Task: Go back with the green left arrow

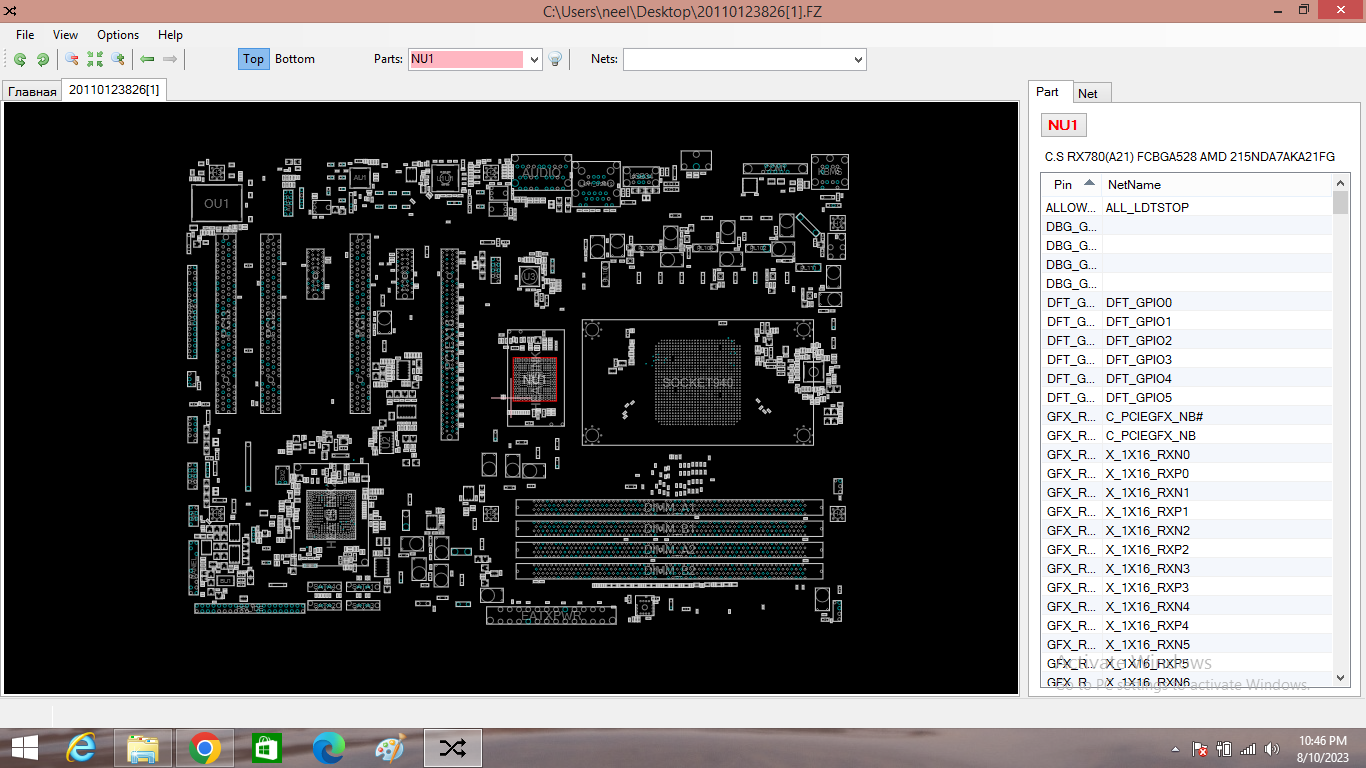Action: (x=147, y=59)
